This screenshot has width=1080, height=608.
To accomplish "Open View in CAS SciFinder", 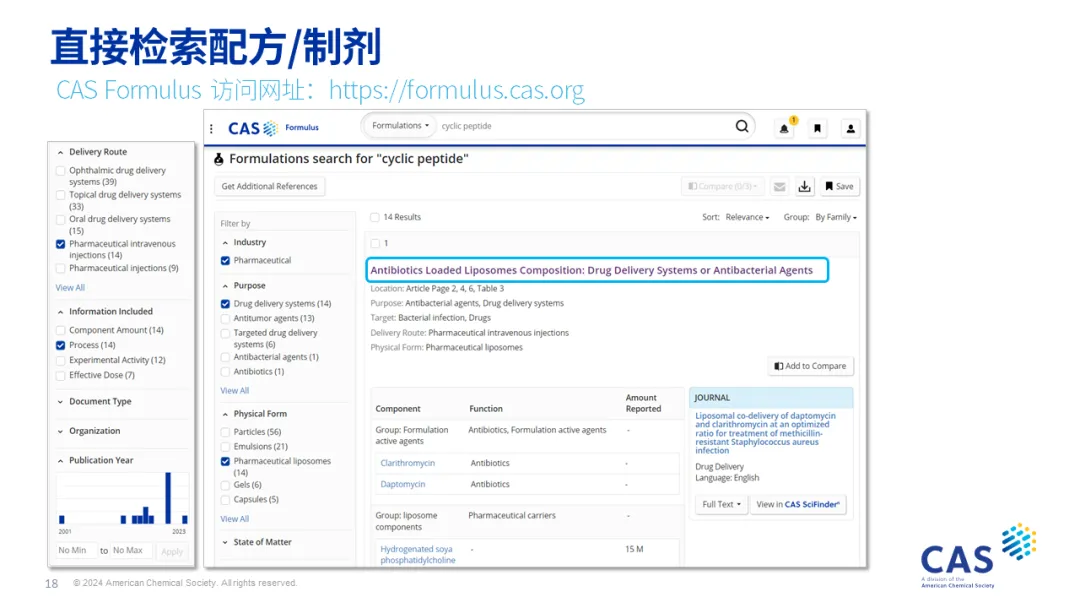I will [798, 505].
